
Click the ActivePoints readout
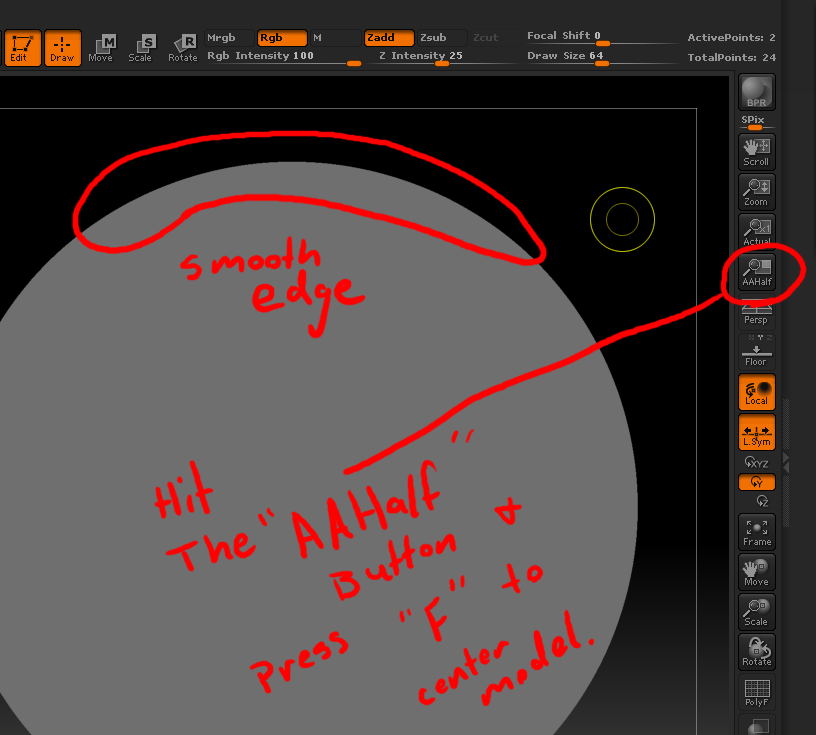pyautogui.click(x=731, y=37)
